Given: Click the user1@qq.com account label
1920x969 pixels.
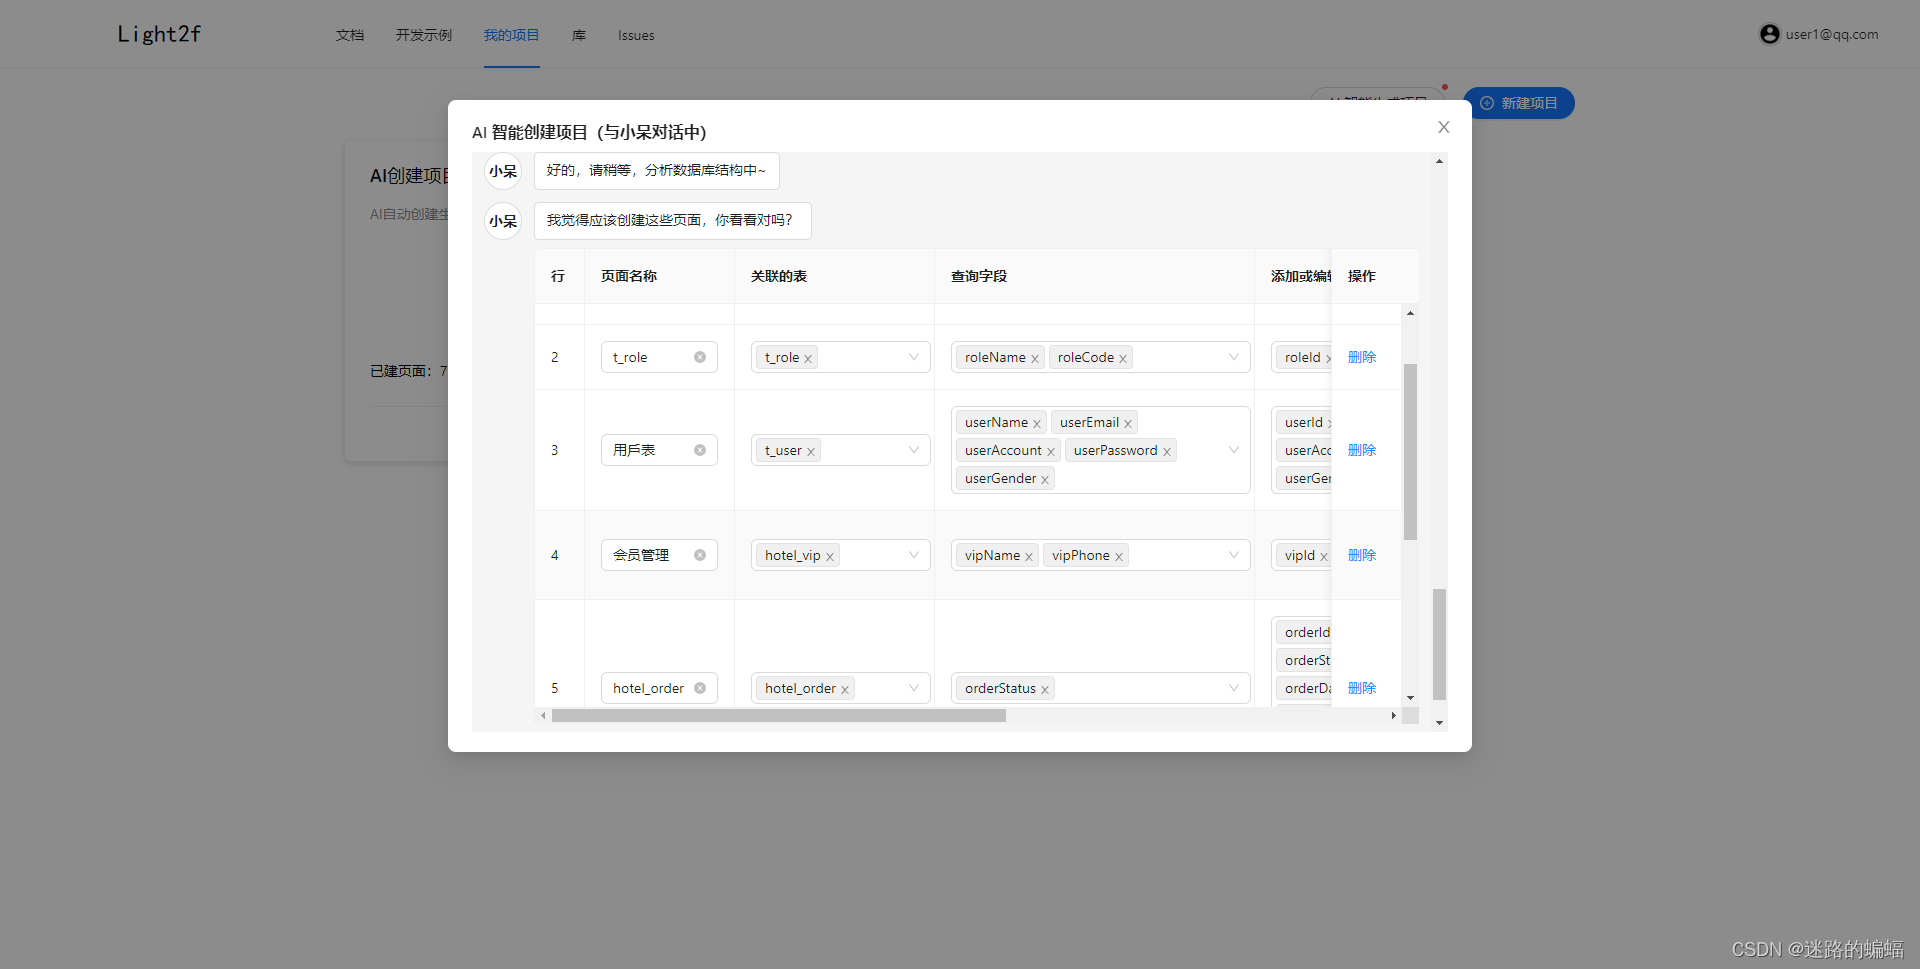Looking at the screenshot, I should click(1832, 34).
